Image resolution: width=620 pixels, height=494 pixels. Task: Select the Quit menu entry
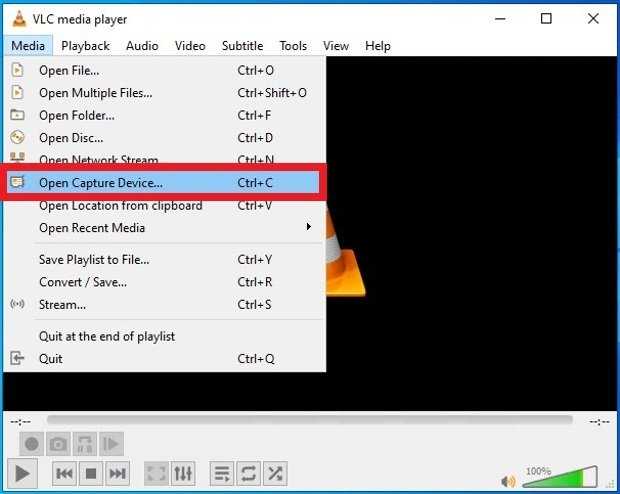click(x=164, y=359)
